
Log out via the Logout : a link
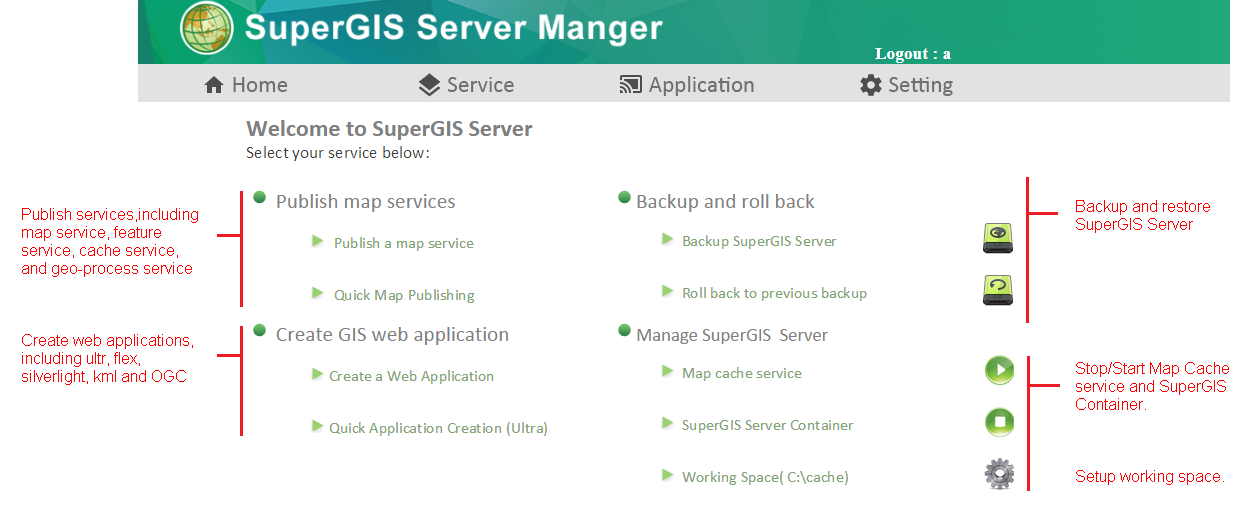(913, 54)
